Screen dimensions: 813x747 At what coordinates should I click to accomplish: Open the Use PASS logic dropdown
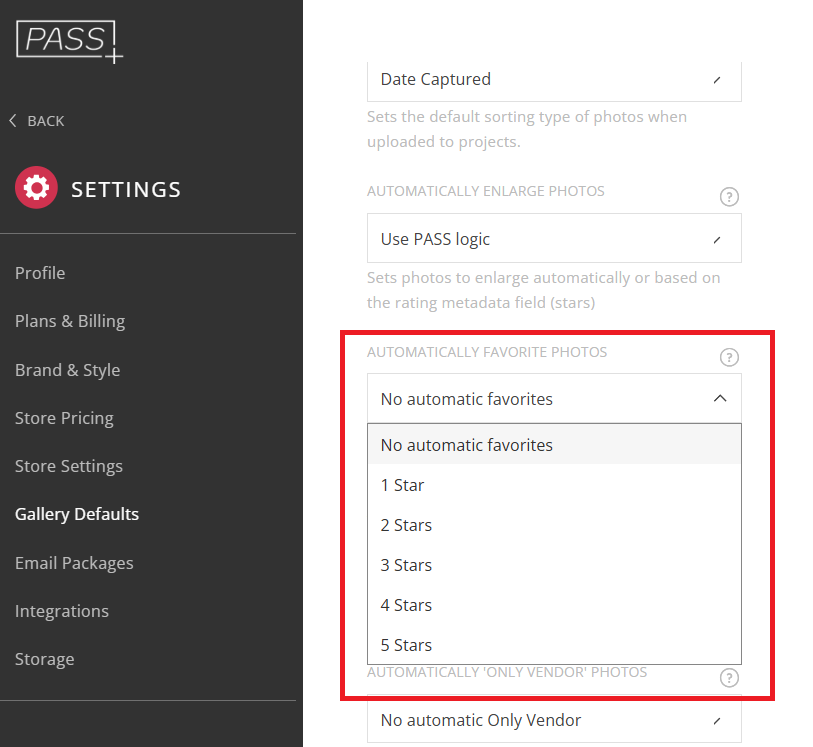point(554,238)
